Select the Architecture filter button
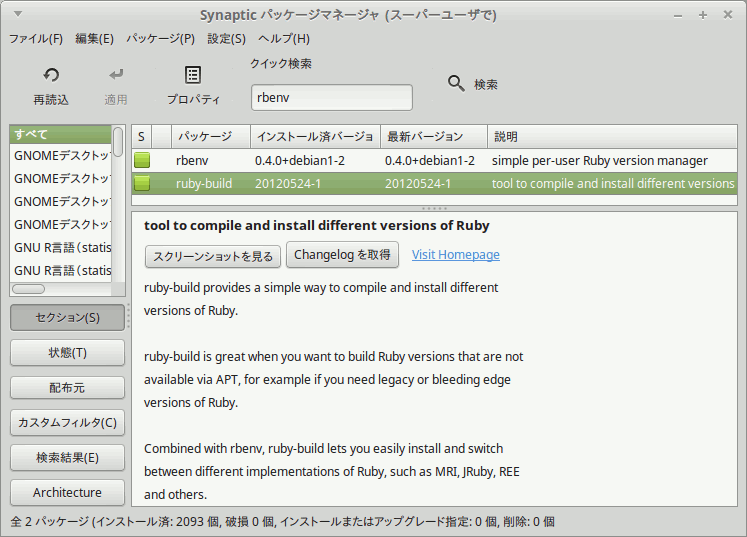Image resolution: width=747 pixels, height=537 pixels. (x=67, y=492)
